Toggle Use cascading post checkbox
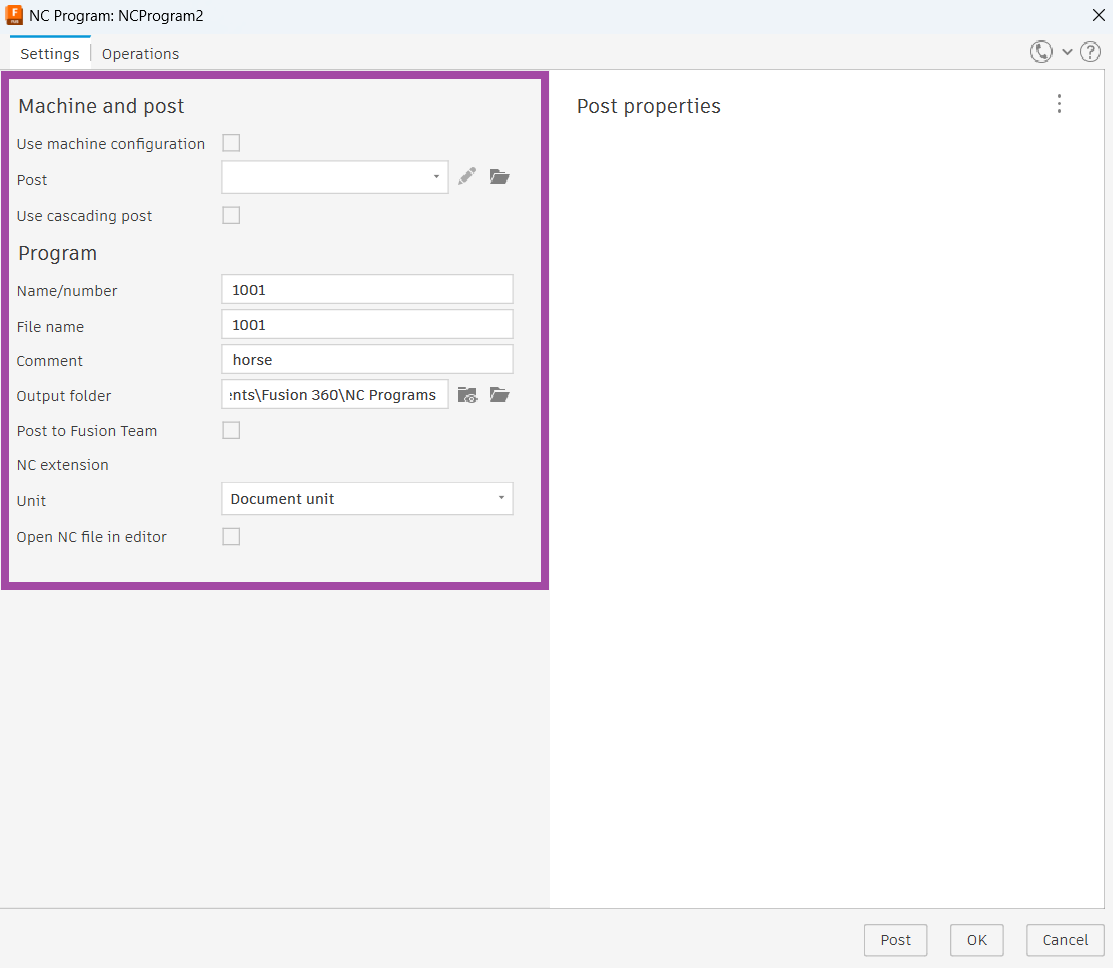This screenshot has height=968, width=1113. point(231,215)
